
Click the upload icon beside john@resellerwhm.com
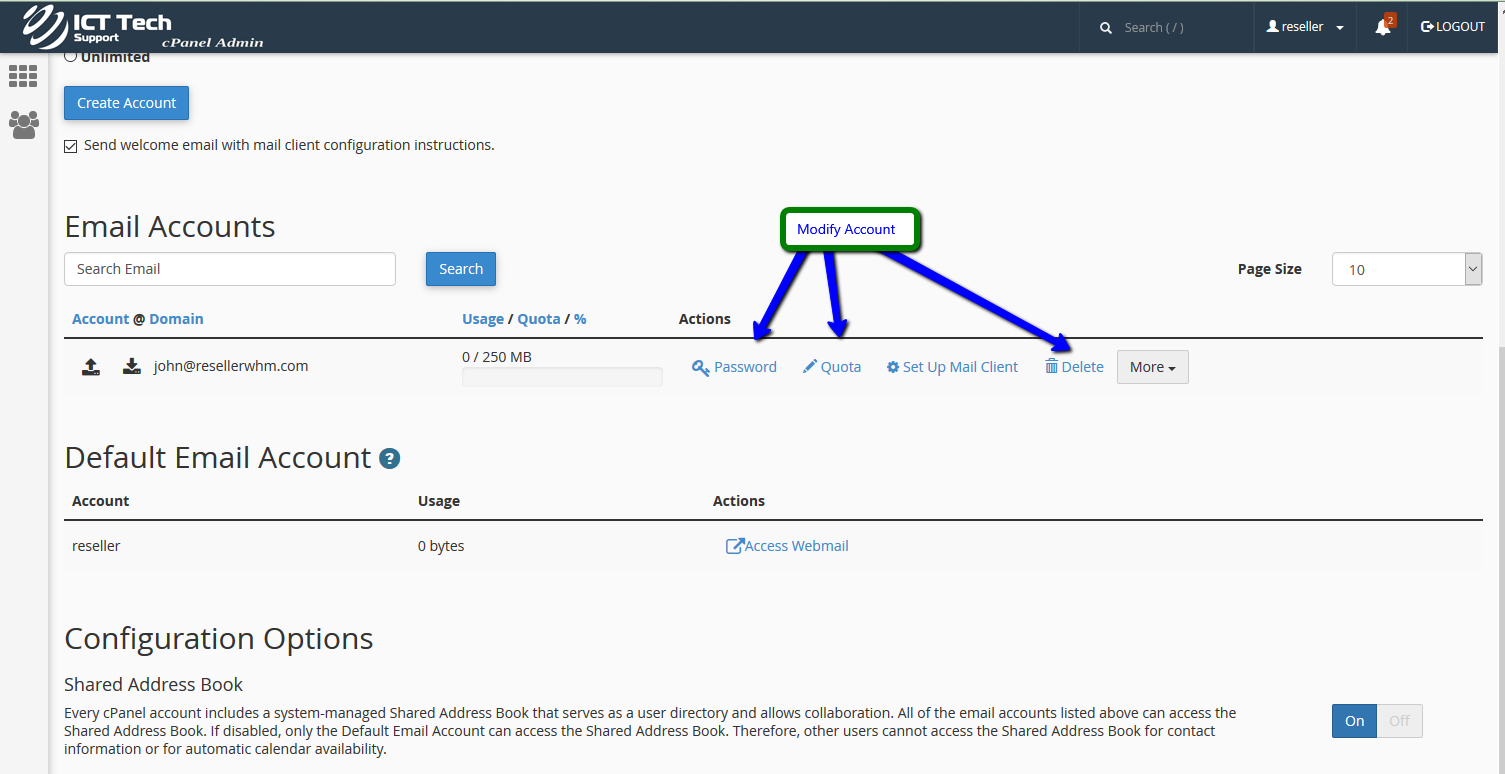coord(91,367)
